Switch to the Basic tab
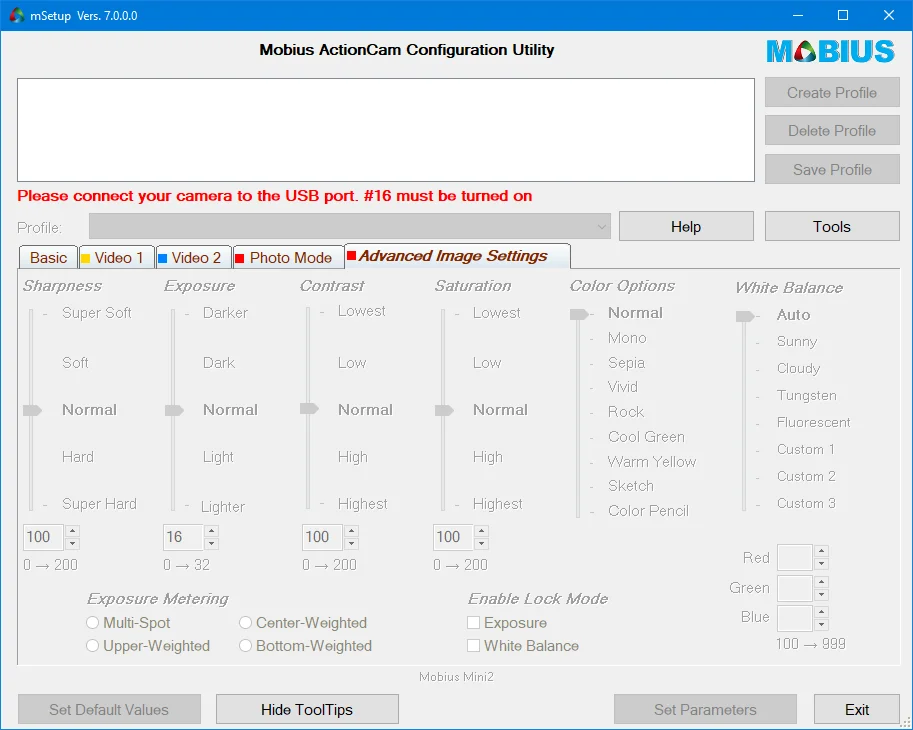 point(48,257)
